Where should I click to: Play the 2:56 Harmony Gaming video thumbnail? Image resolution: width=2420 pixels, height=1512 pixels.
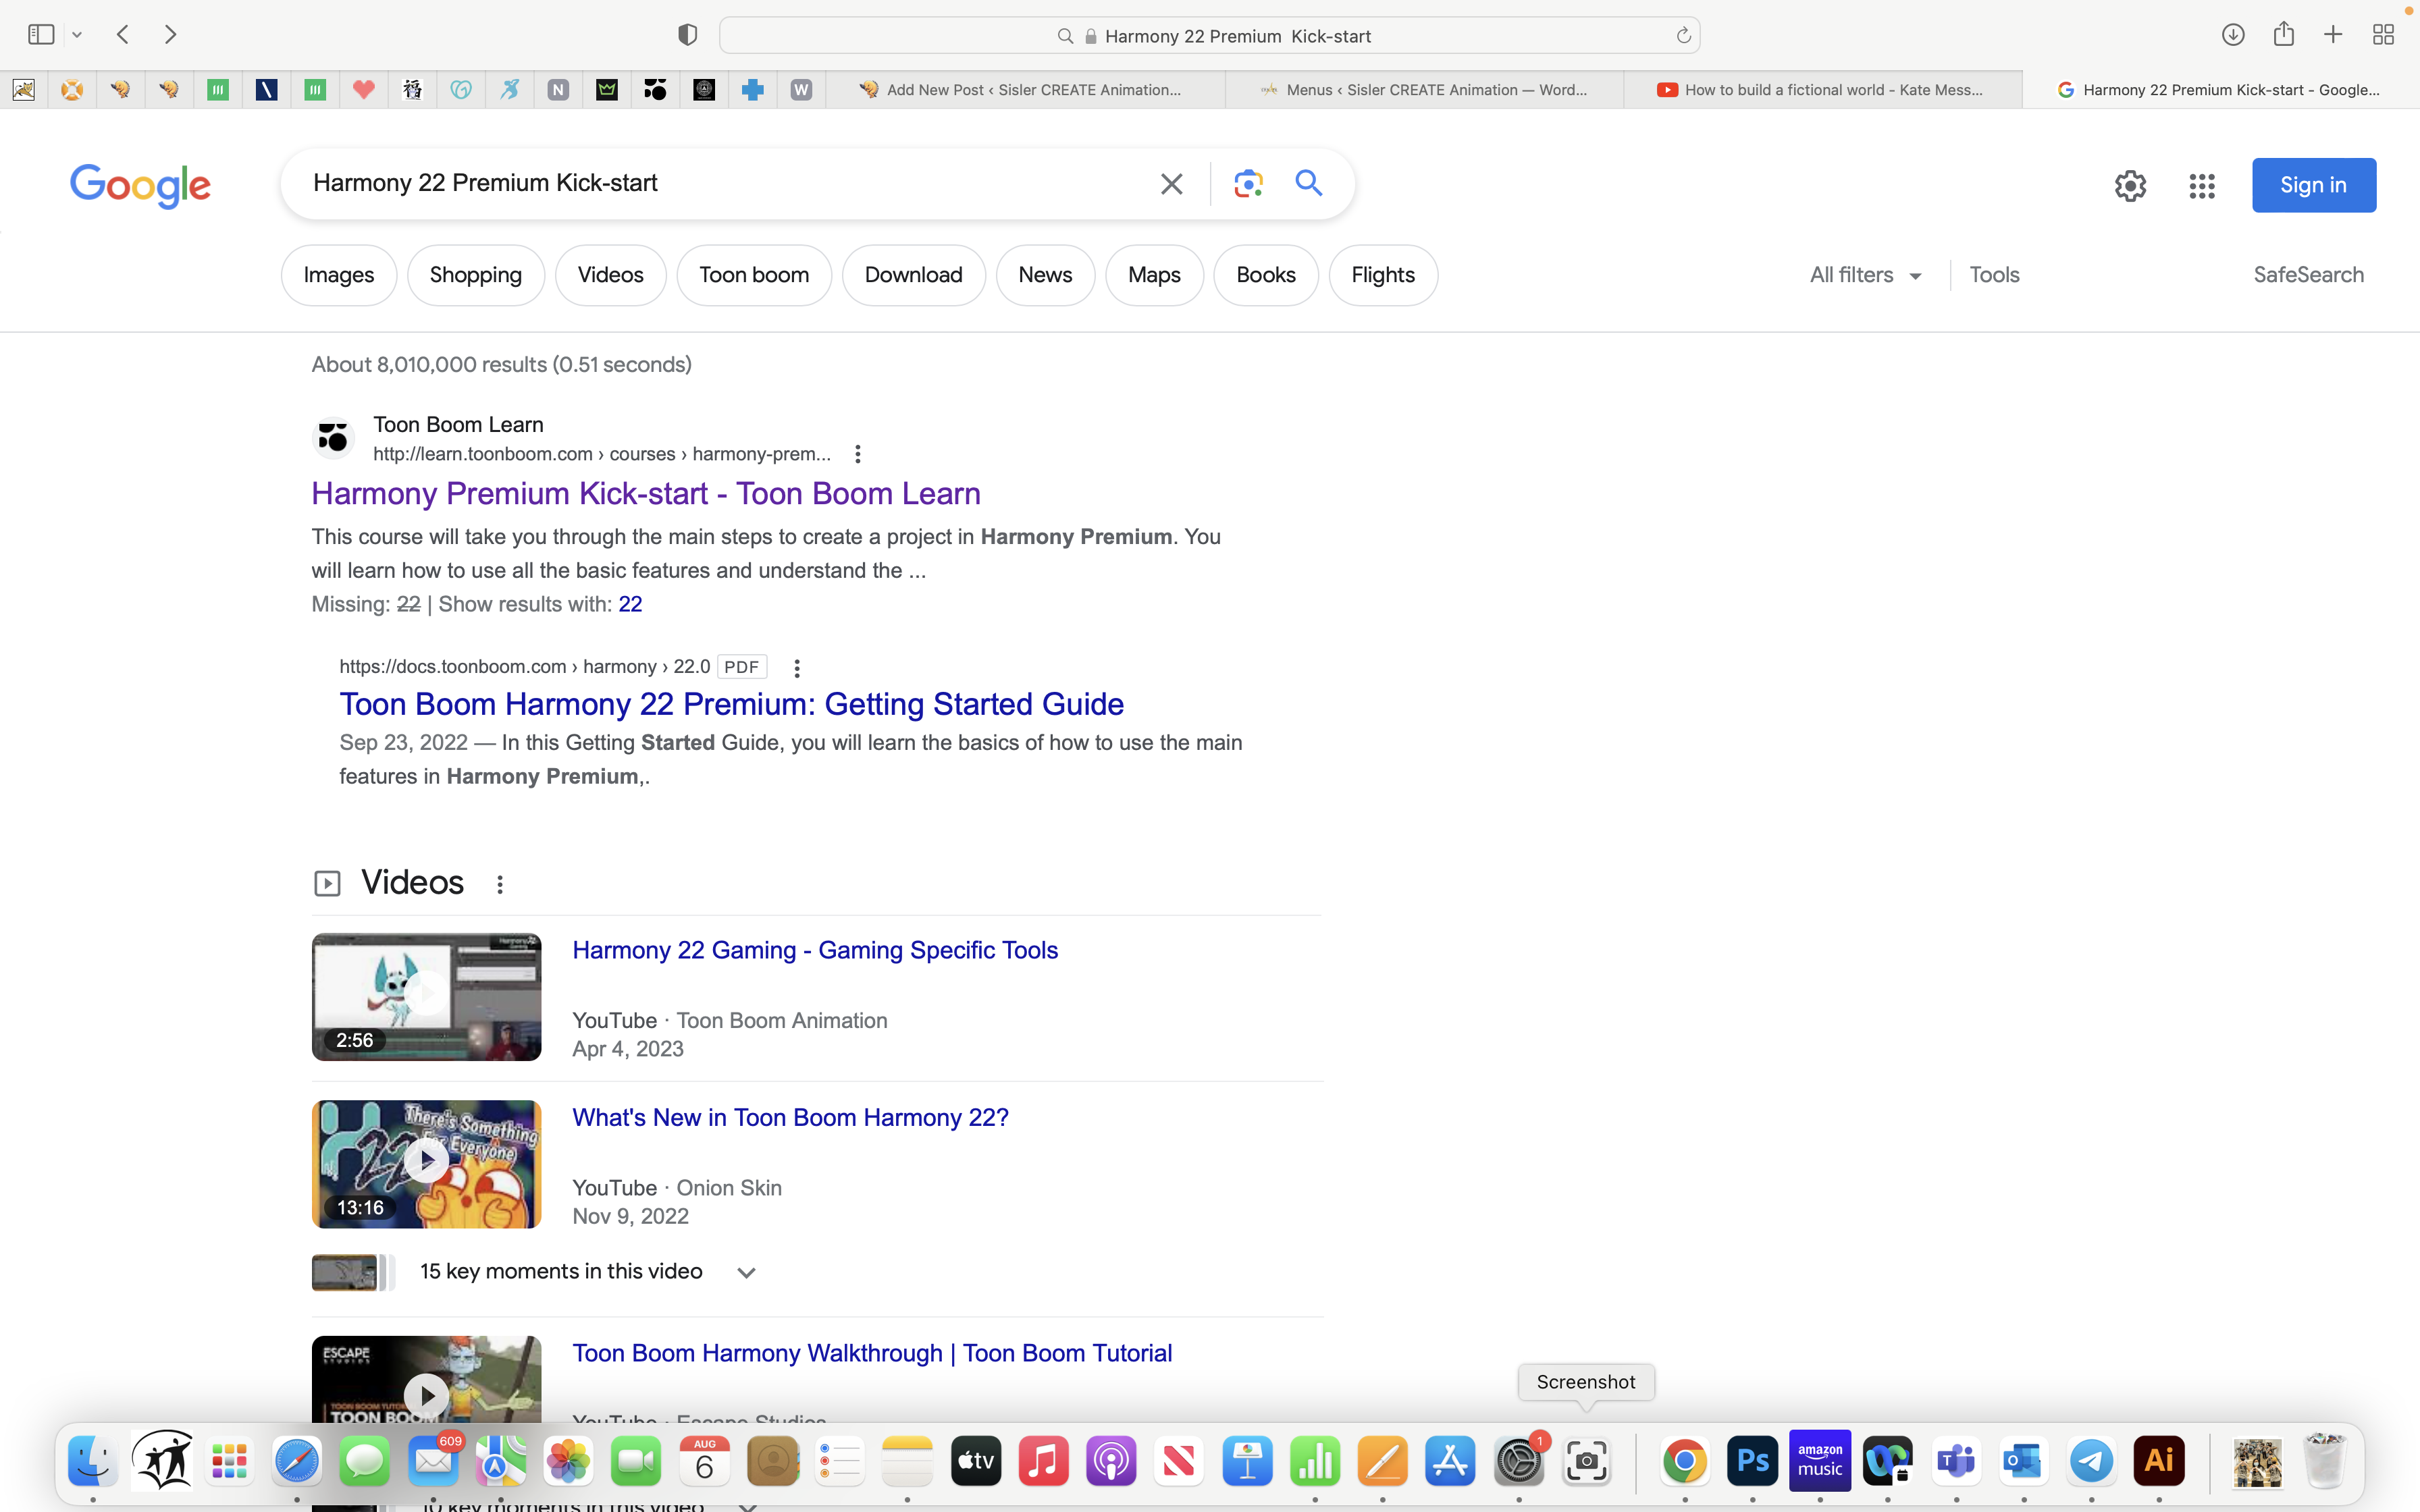[426, 997]
